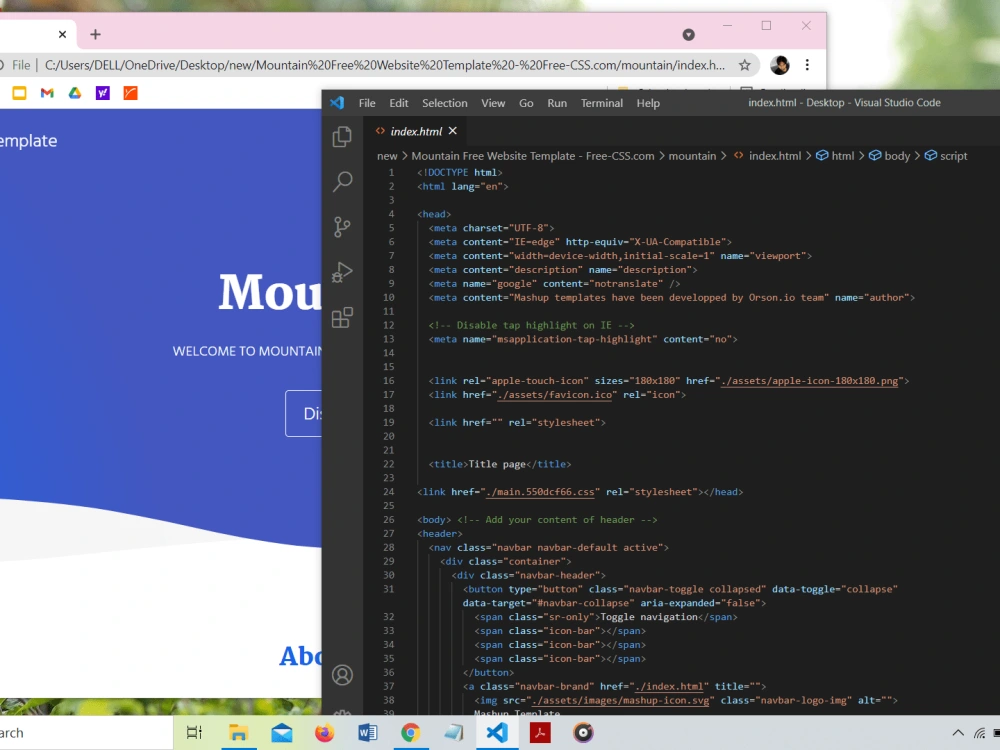
Task: Open the Explorer view in VS Code
Action: [x=342, y=136]
